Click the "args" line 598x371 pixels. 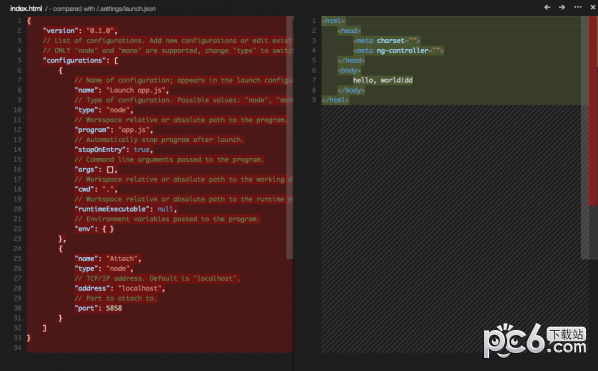96,169
